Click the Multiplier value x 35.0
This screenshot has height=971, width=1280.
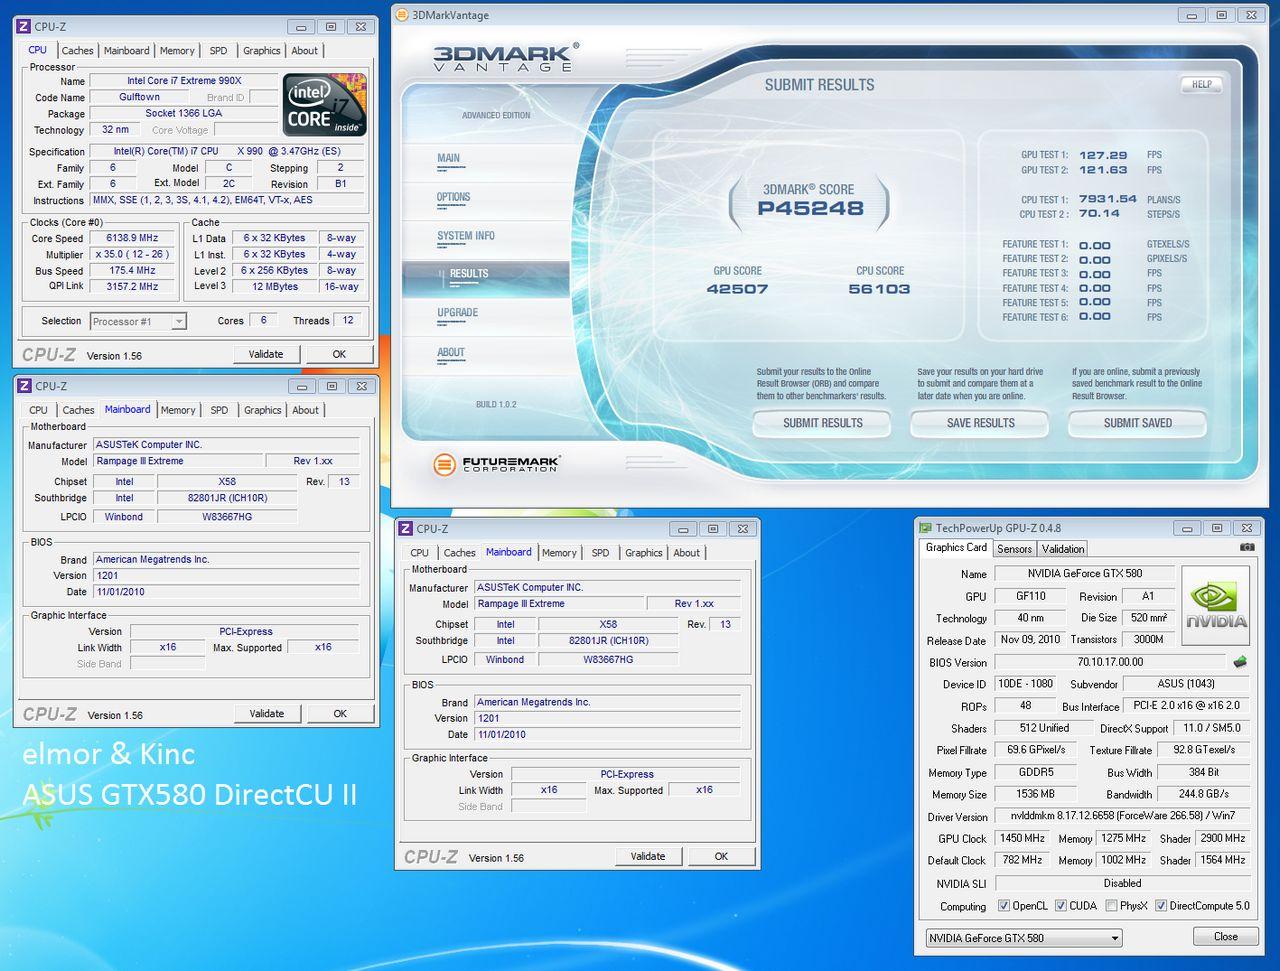(x=132, y=254)
